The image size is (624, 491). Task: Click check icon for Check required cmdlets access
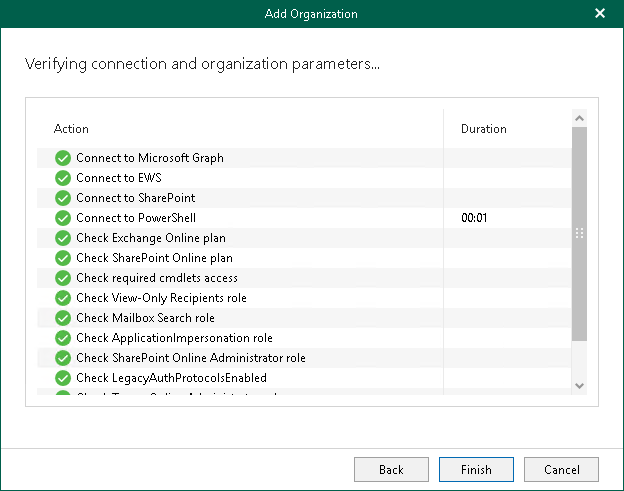tap(63, 278)
